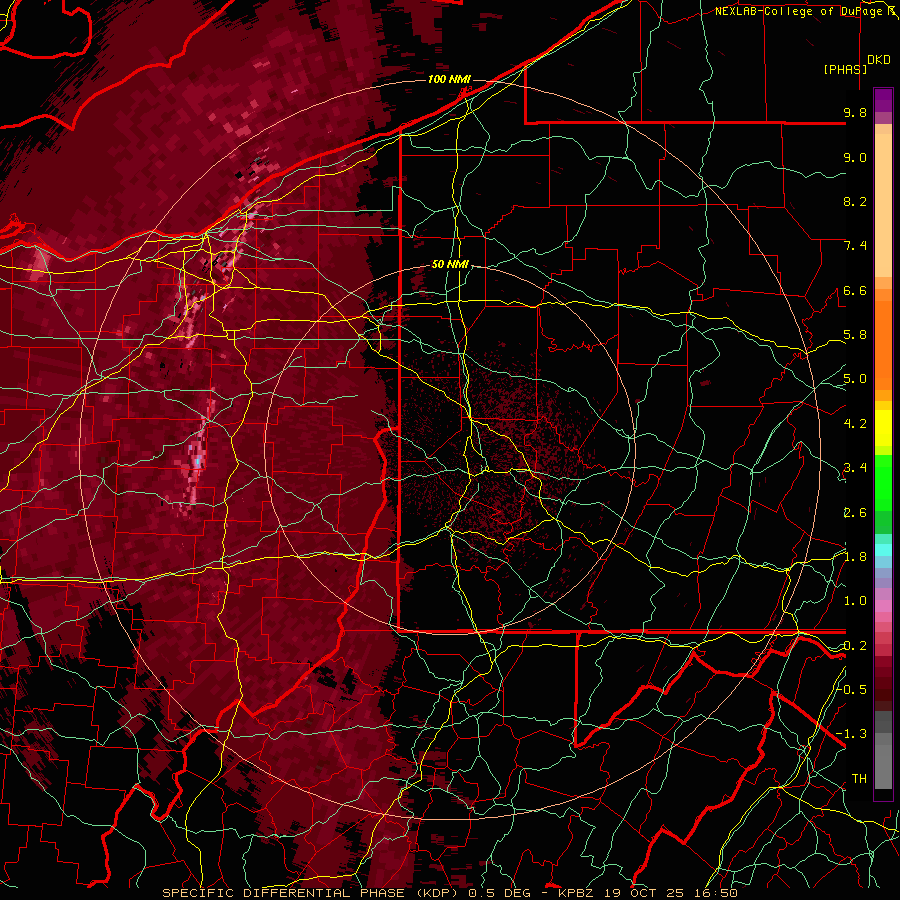Screen dimensions: 900x900
Task: Click the 3.4 scale value
Action: [x=855, y=468]
